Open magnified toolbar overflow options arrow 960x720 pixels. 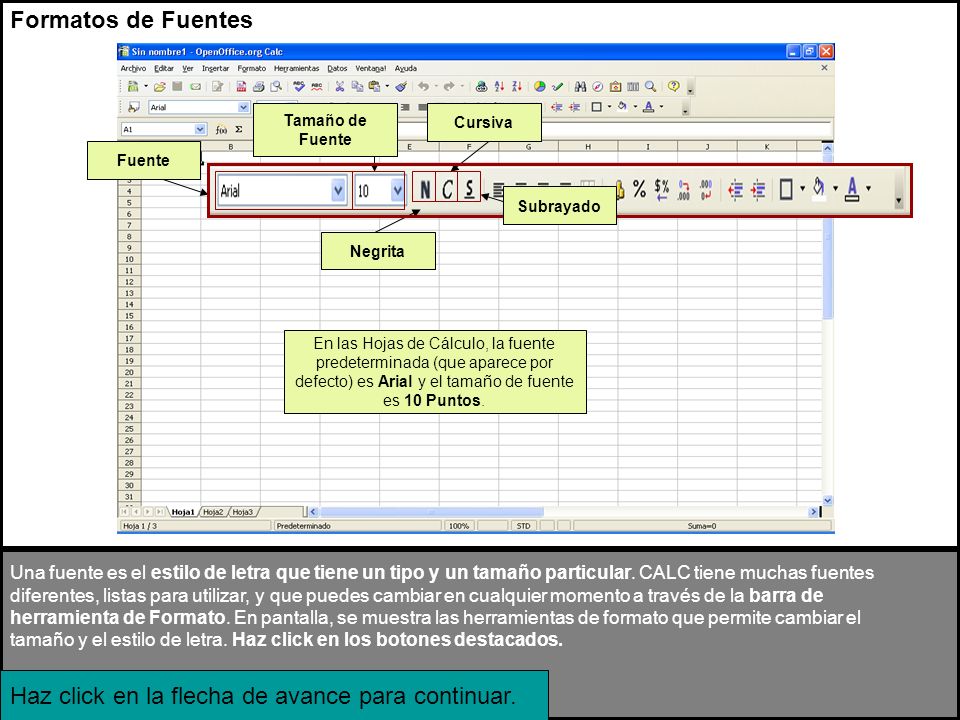tap(898, 200)
